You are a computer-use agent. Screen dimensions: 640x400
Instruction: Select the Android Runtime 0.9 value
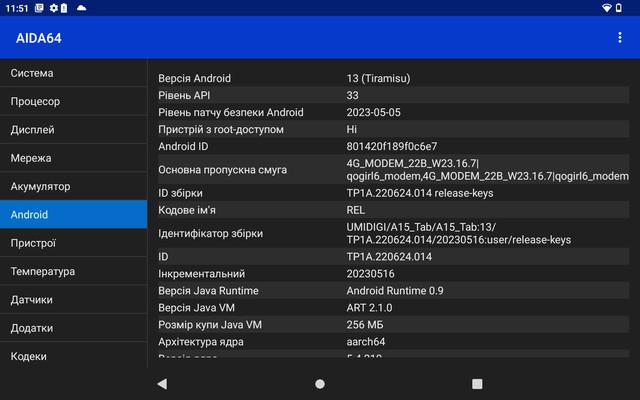tap(395, 291)
